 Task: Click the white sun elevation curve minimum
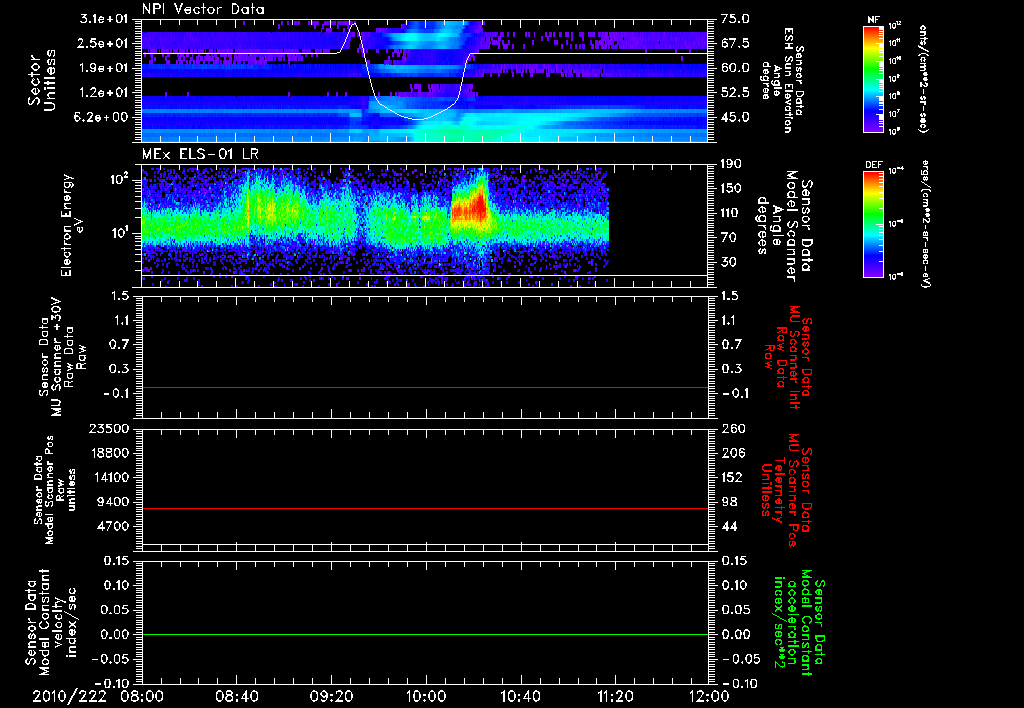(419, 119)
